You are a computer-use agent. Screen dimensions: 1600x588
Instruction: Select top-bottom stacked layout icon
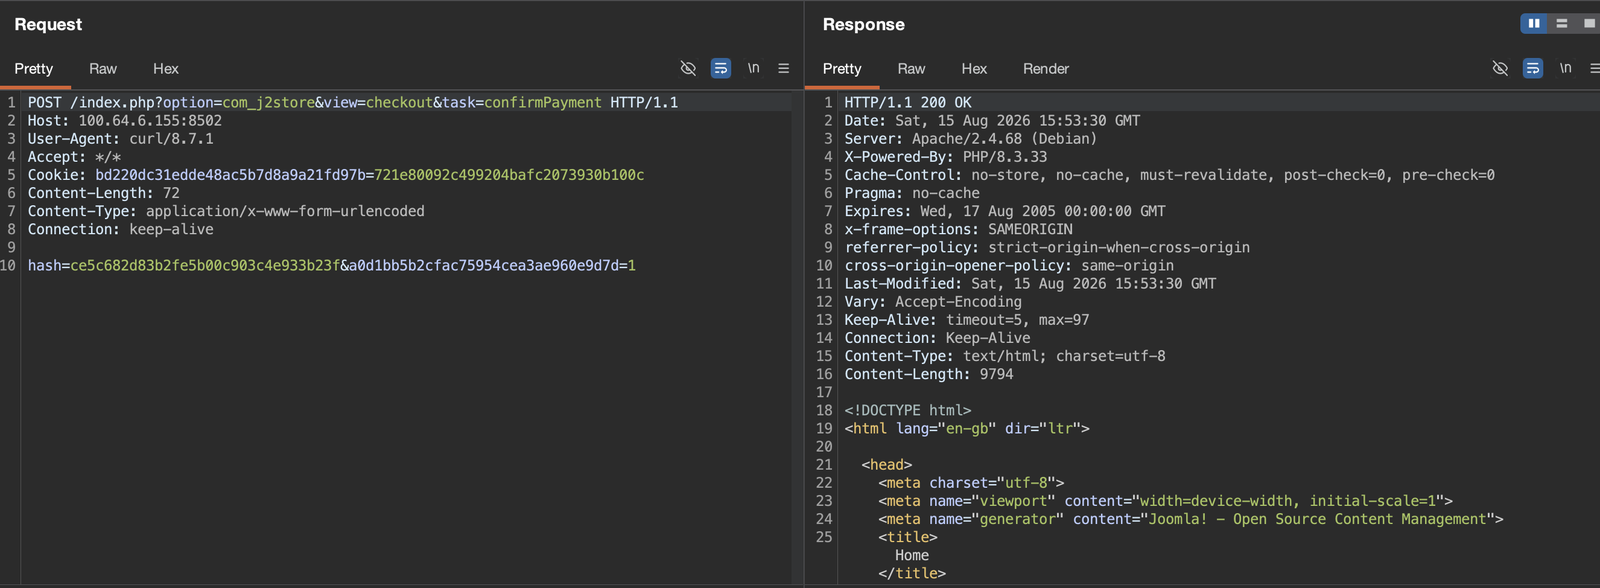click(x=1561, y=23)
